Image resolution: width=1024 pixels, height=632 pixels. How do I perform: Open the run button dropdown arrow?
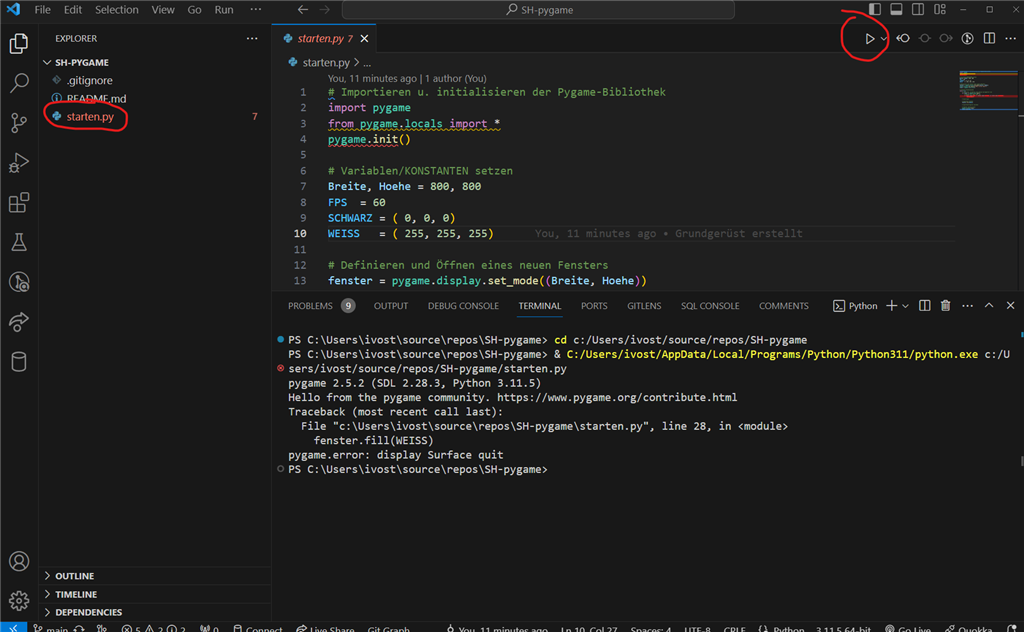point(884,39)
